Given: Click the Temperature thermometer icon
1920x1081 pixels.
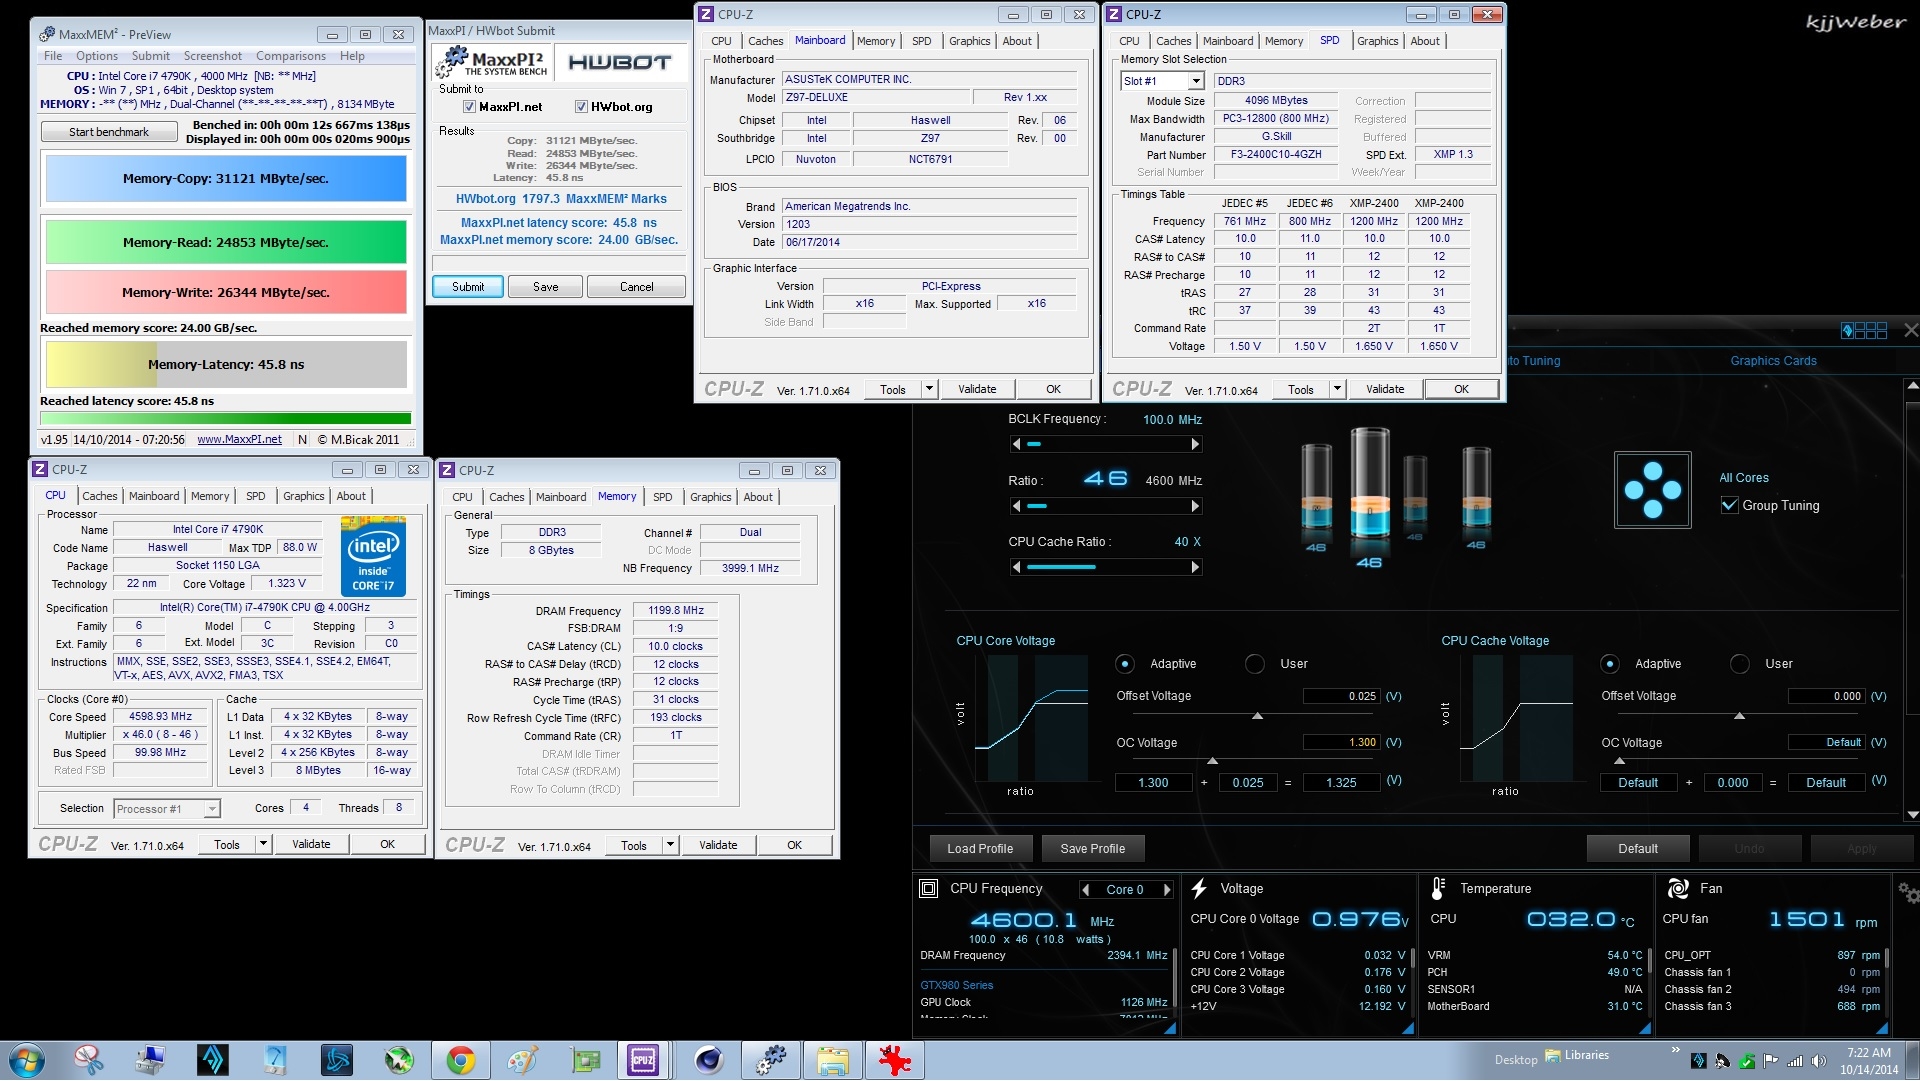Looking at the screenshot, I should click(1438, 888).
